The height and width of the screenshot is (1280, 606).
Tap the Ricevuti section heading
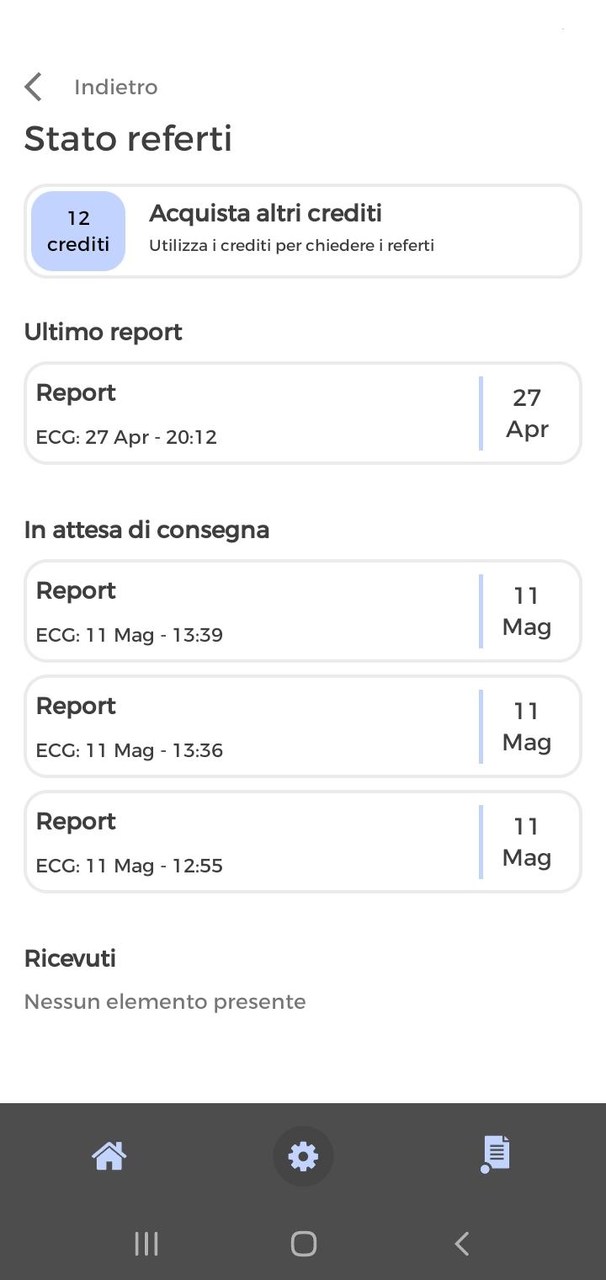pos(70,957)
